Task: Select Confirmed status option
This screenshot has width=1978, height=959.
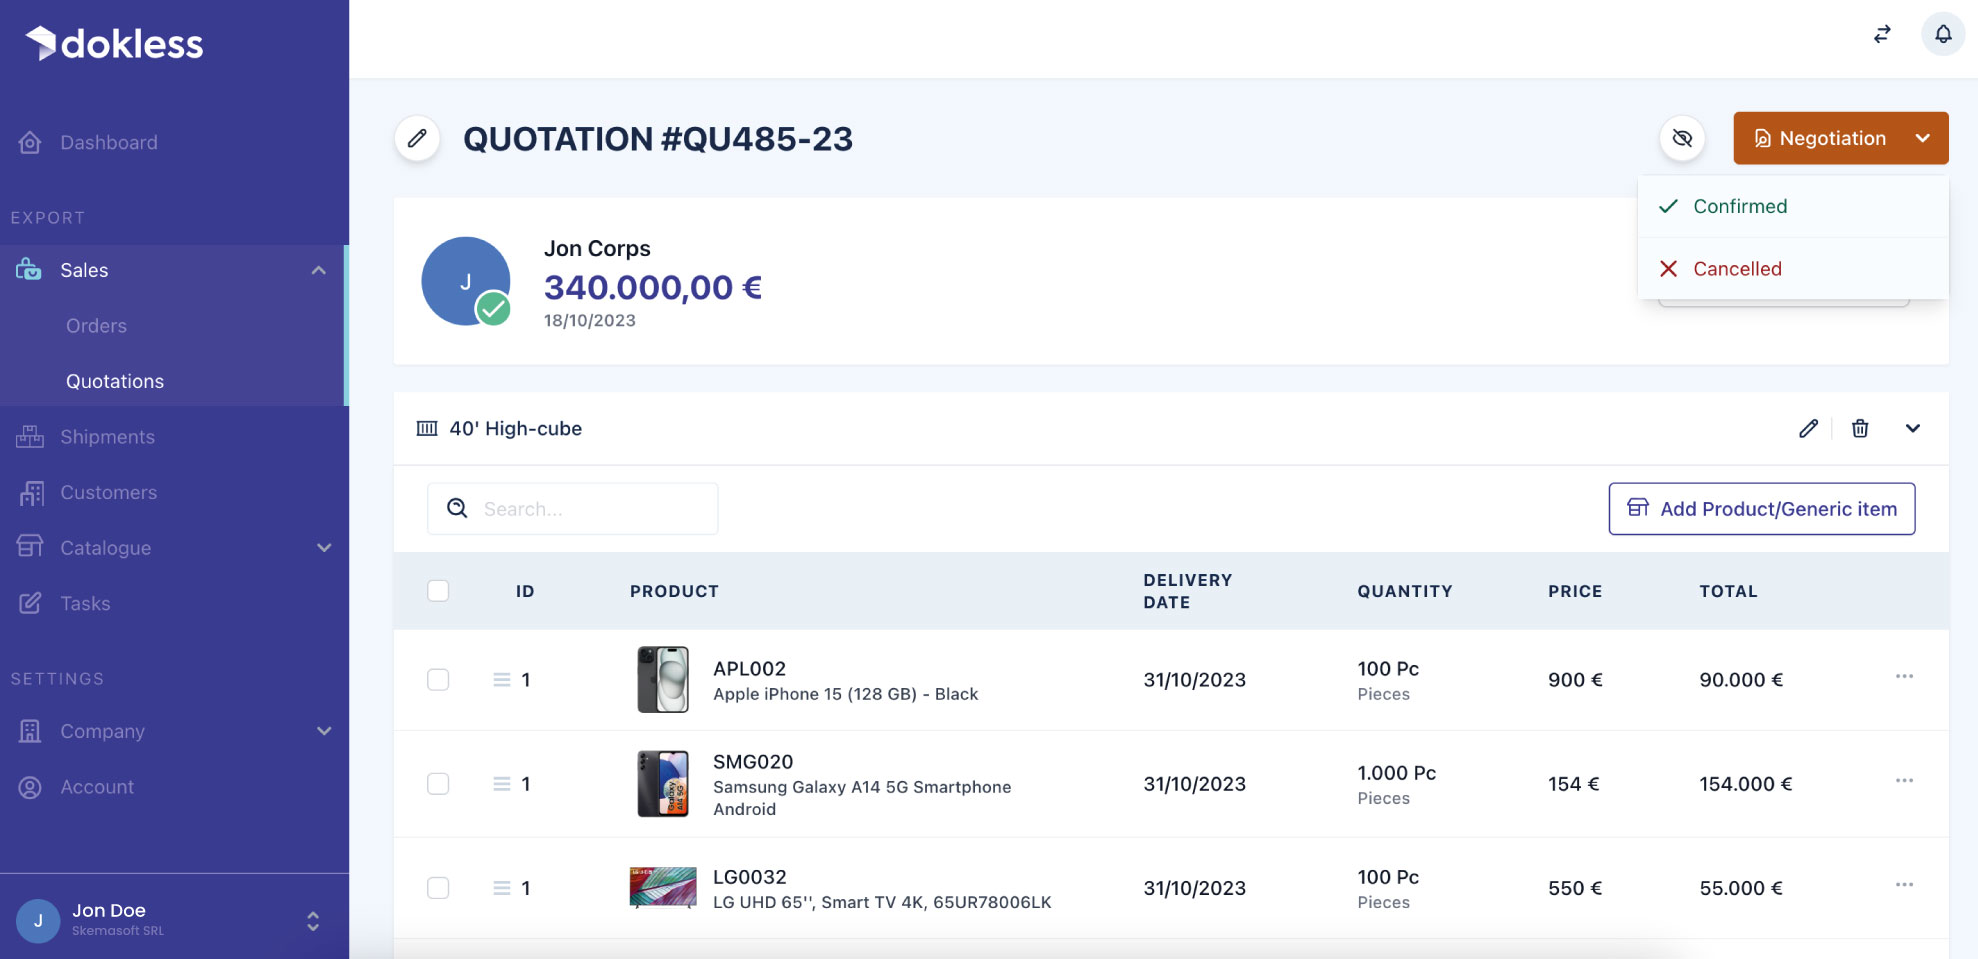Action: 1739,207
